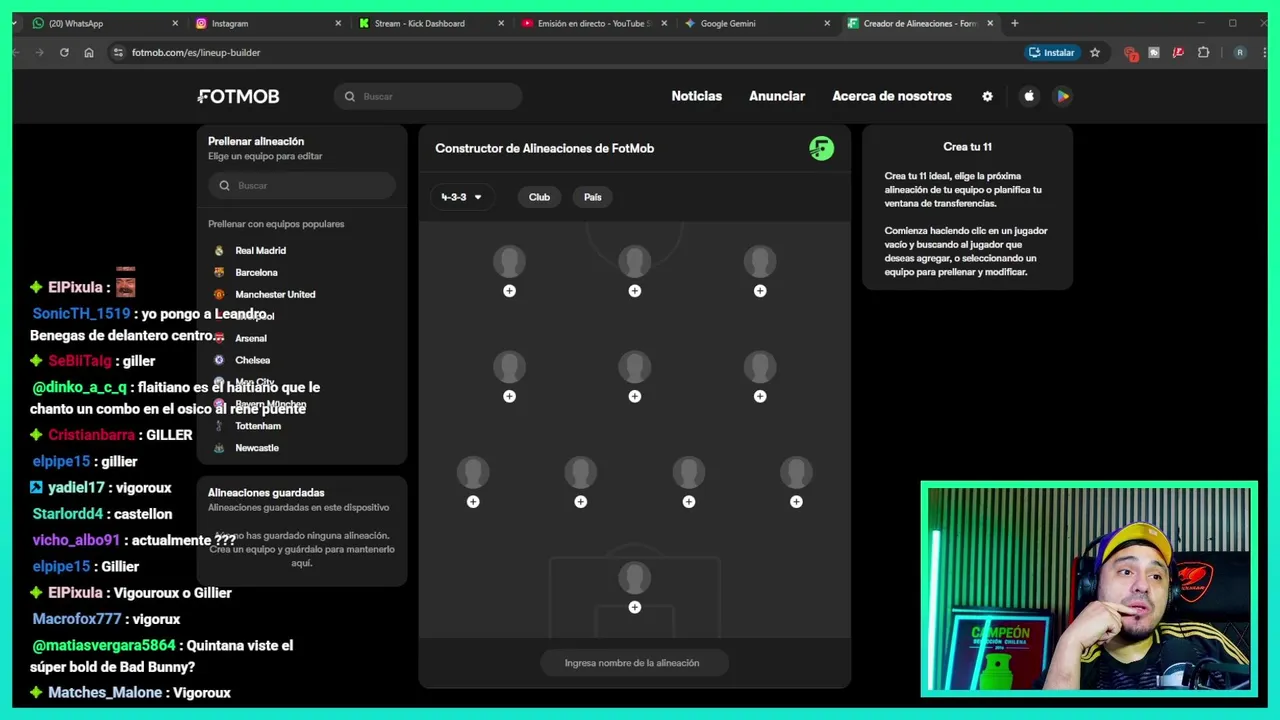1280x720 pixels.
Task: Close the Google Gemini tab
Action: point(827,23)
